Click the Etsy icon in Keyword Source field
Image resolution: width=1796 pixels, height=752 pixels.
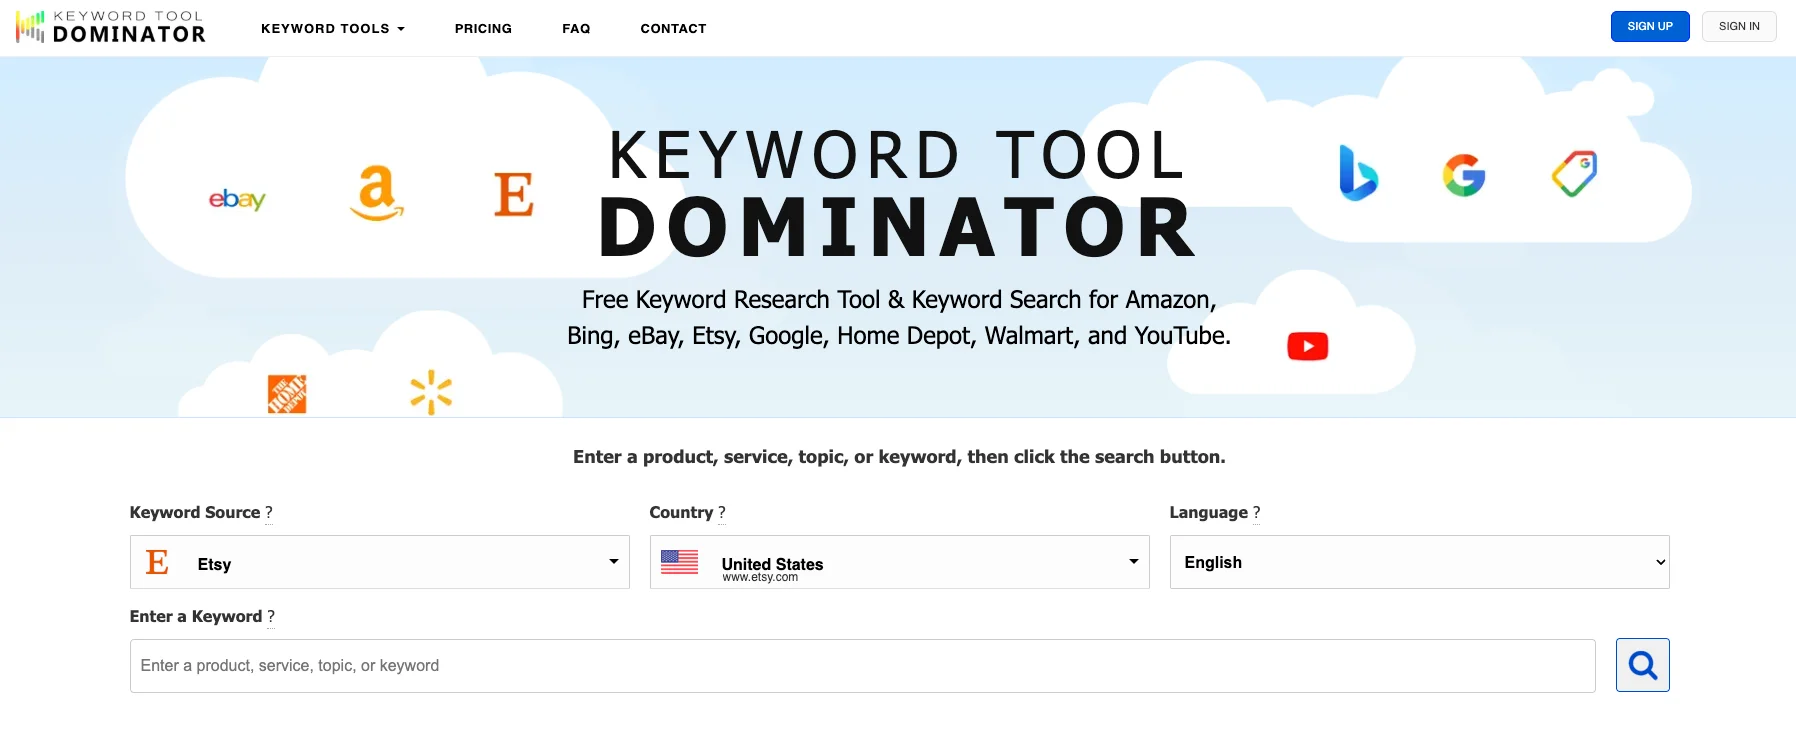pyautogui.click(x=157, y=562)
